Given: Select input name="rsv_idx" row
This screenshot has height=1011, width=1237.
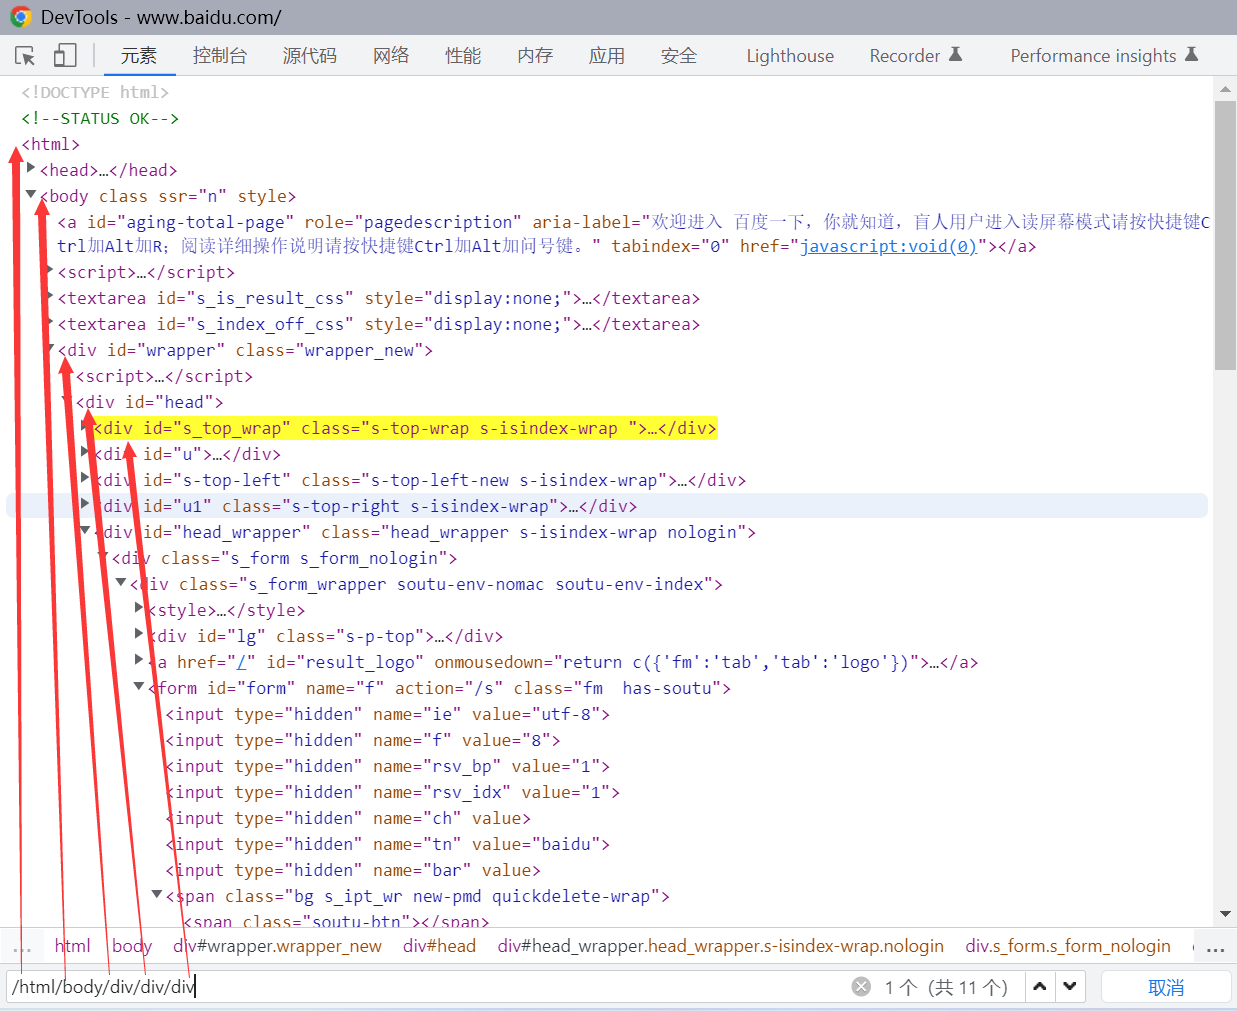Looking at the screenshot, I should pyautogui.click(x=393, y=792).
